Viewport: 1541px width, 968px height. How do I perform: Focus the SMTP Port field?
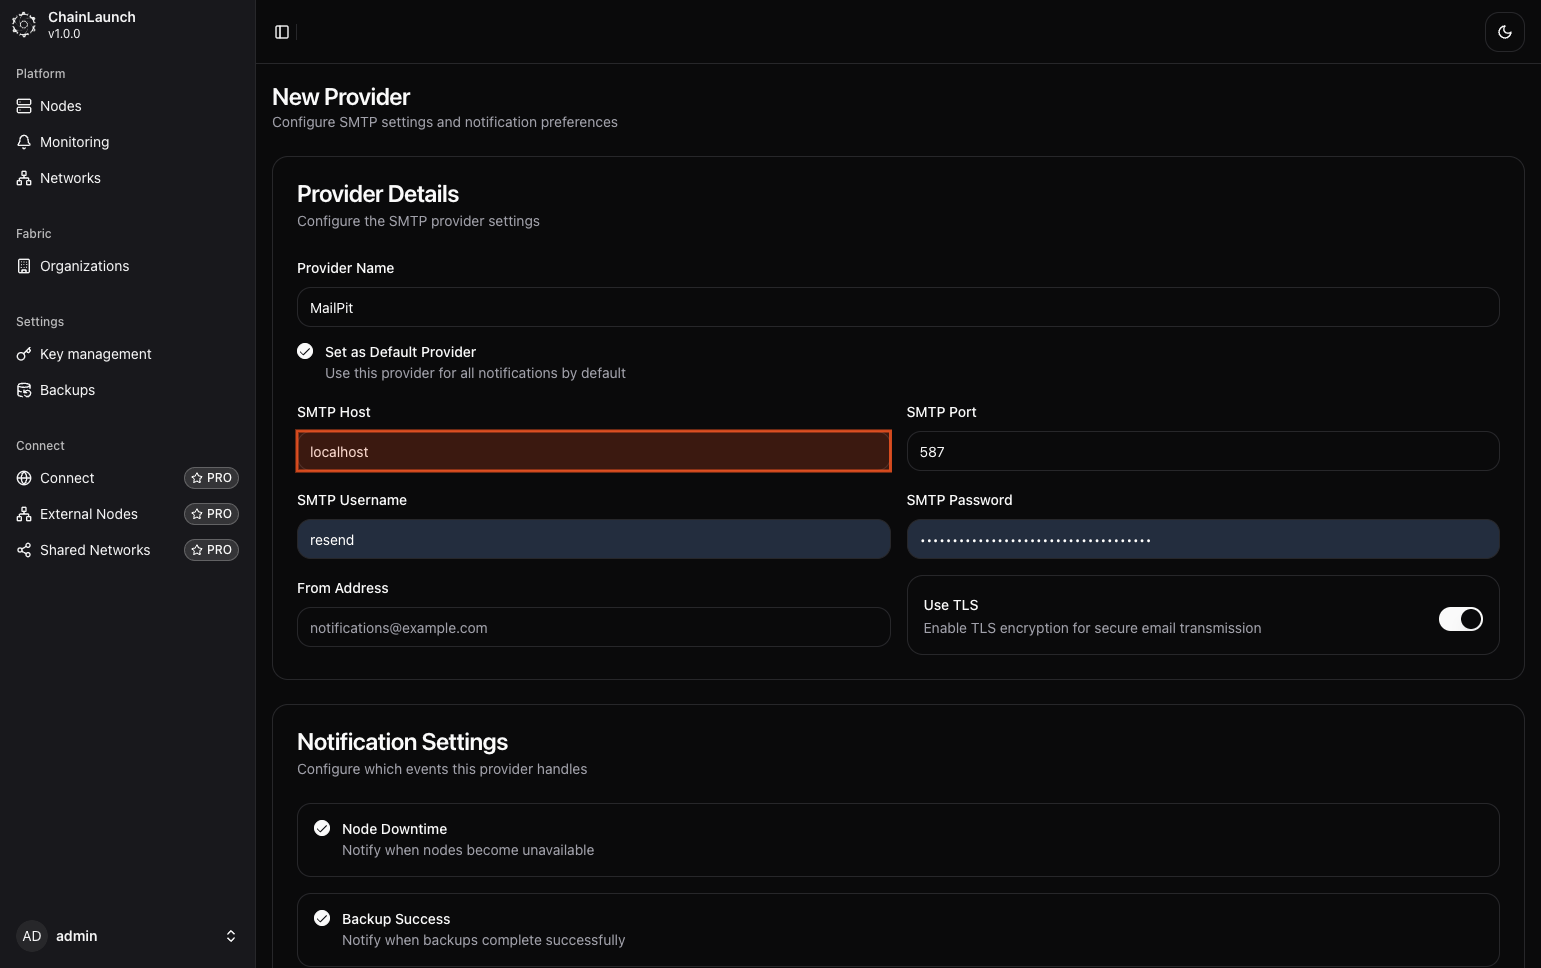coord(1202,451)
